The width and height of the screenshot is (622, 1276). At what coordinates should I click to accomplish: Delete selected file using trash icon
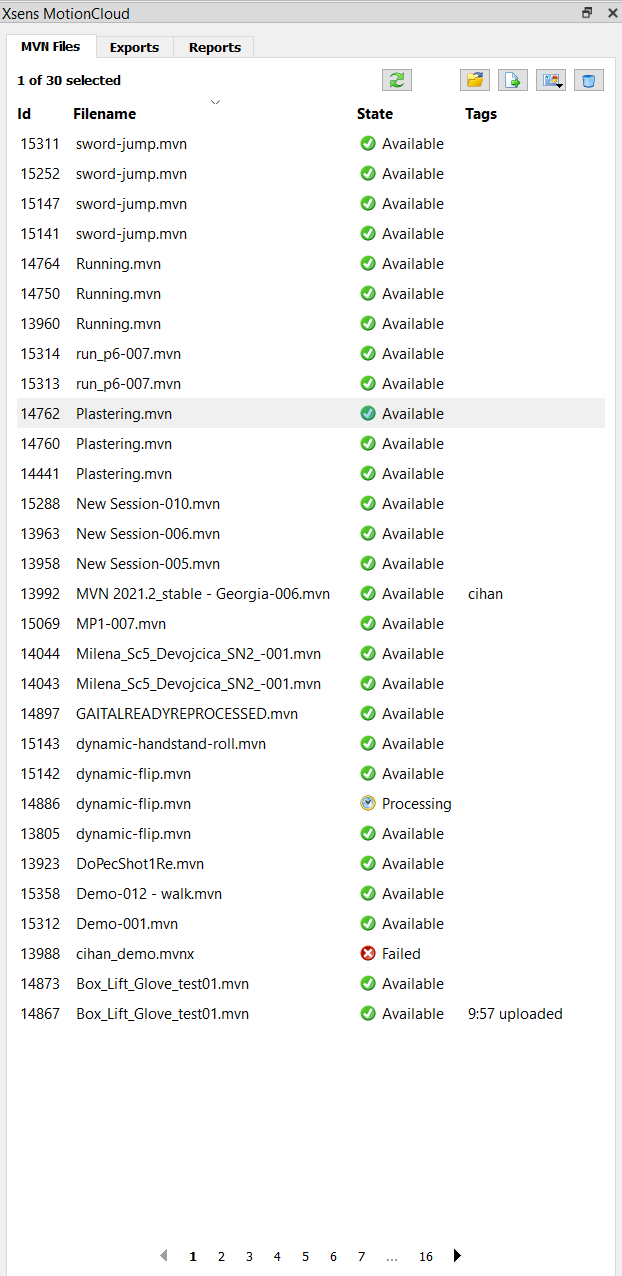[589, 79]
